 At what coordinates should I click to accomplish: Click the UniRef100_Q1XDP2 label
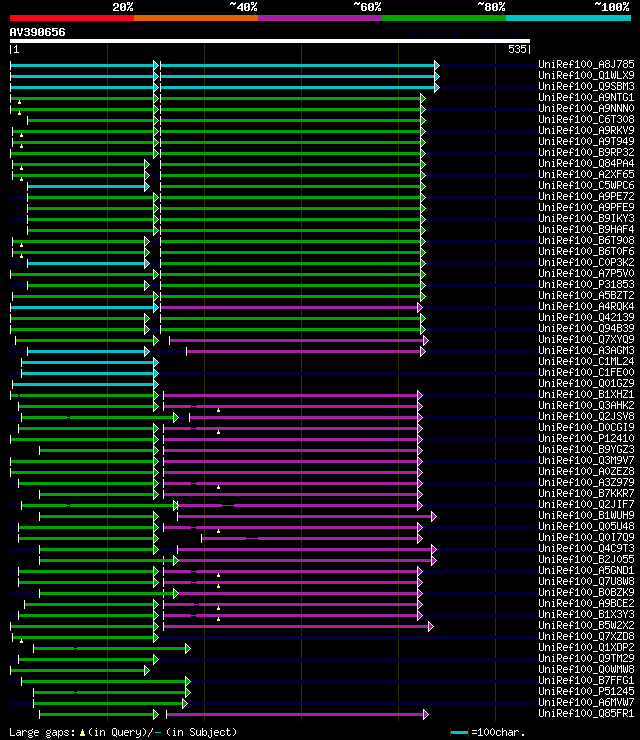point(586,647)
